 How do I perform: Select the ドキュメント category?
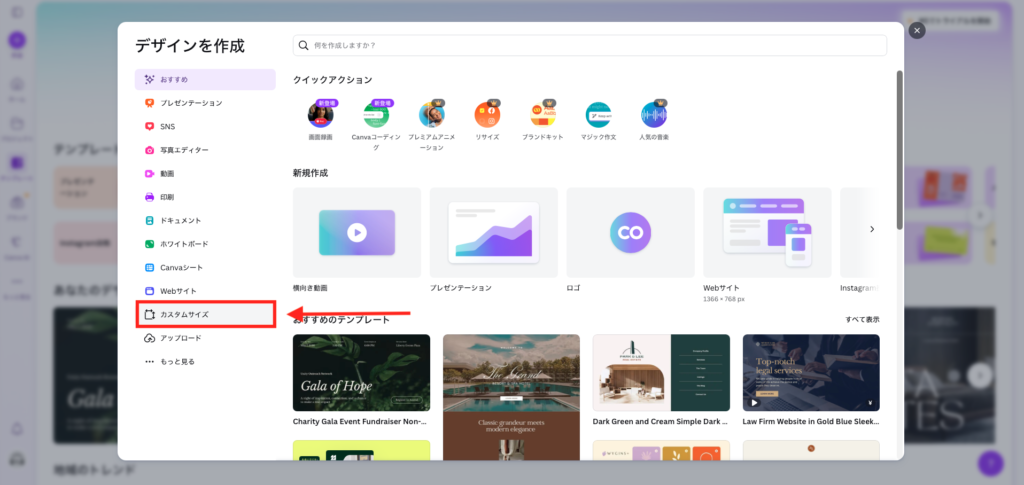[205, 221]
